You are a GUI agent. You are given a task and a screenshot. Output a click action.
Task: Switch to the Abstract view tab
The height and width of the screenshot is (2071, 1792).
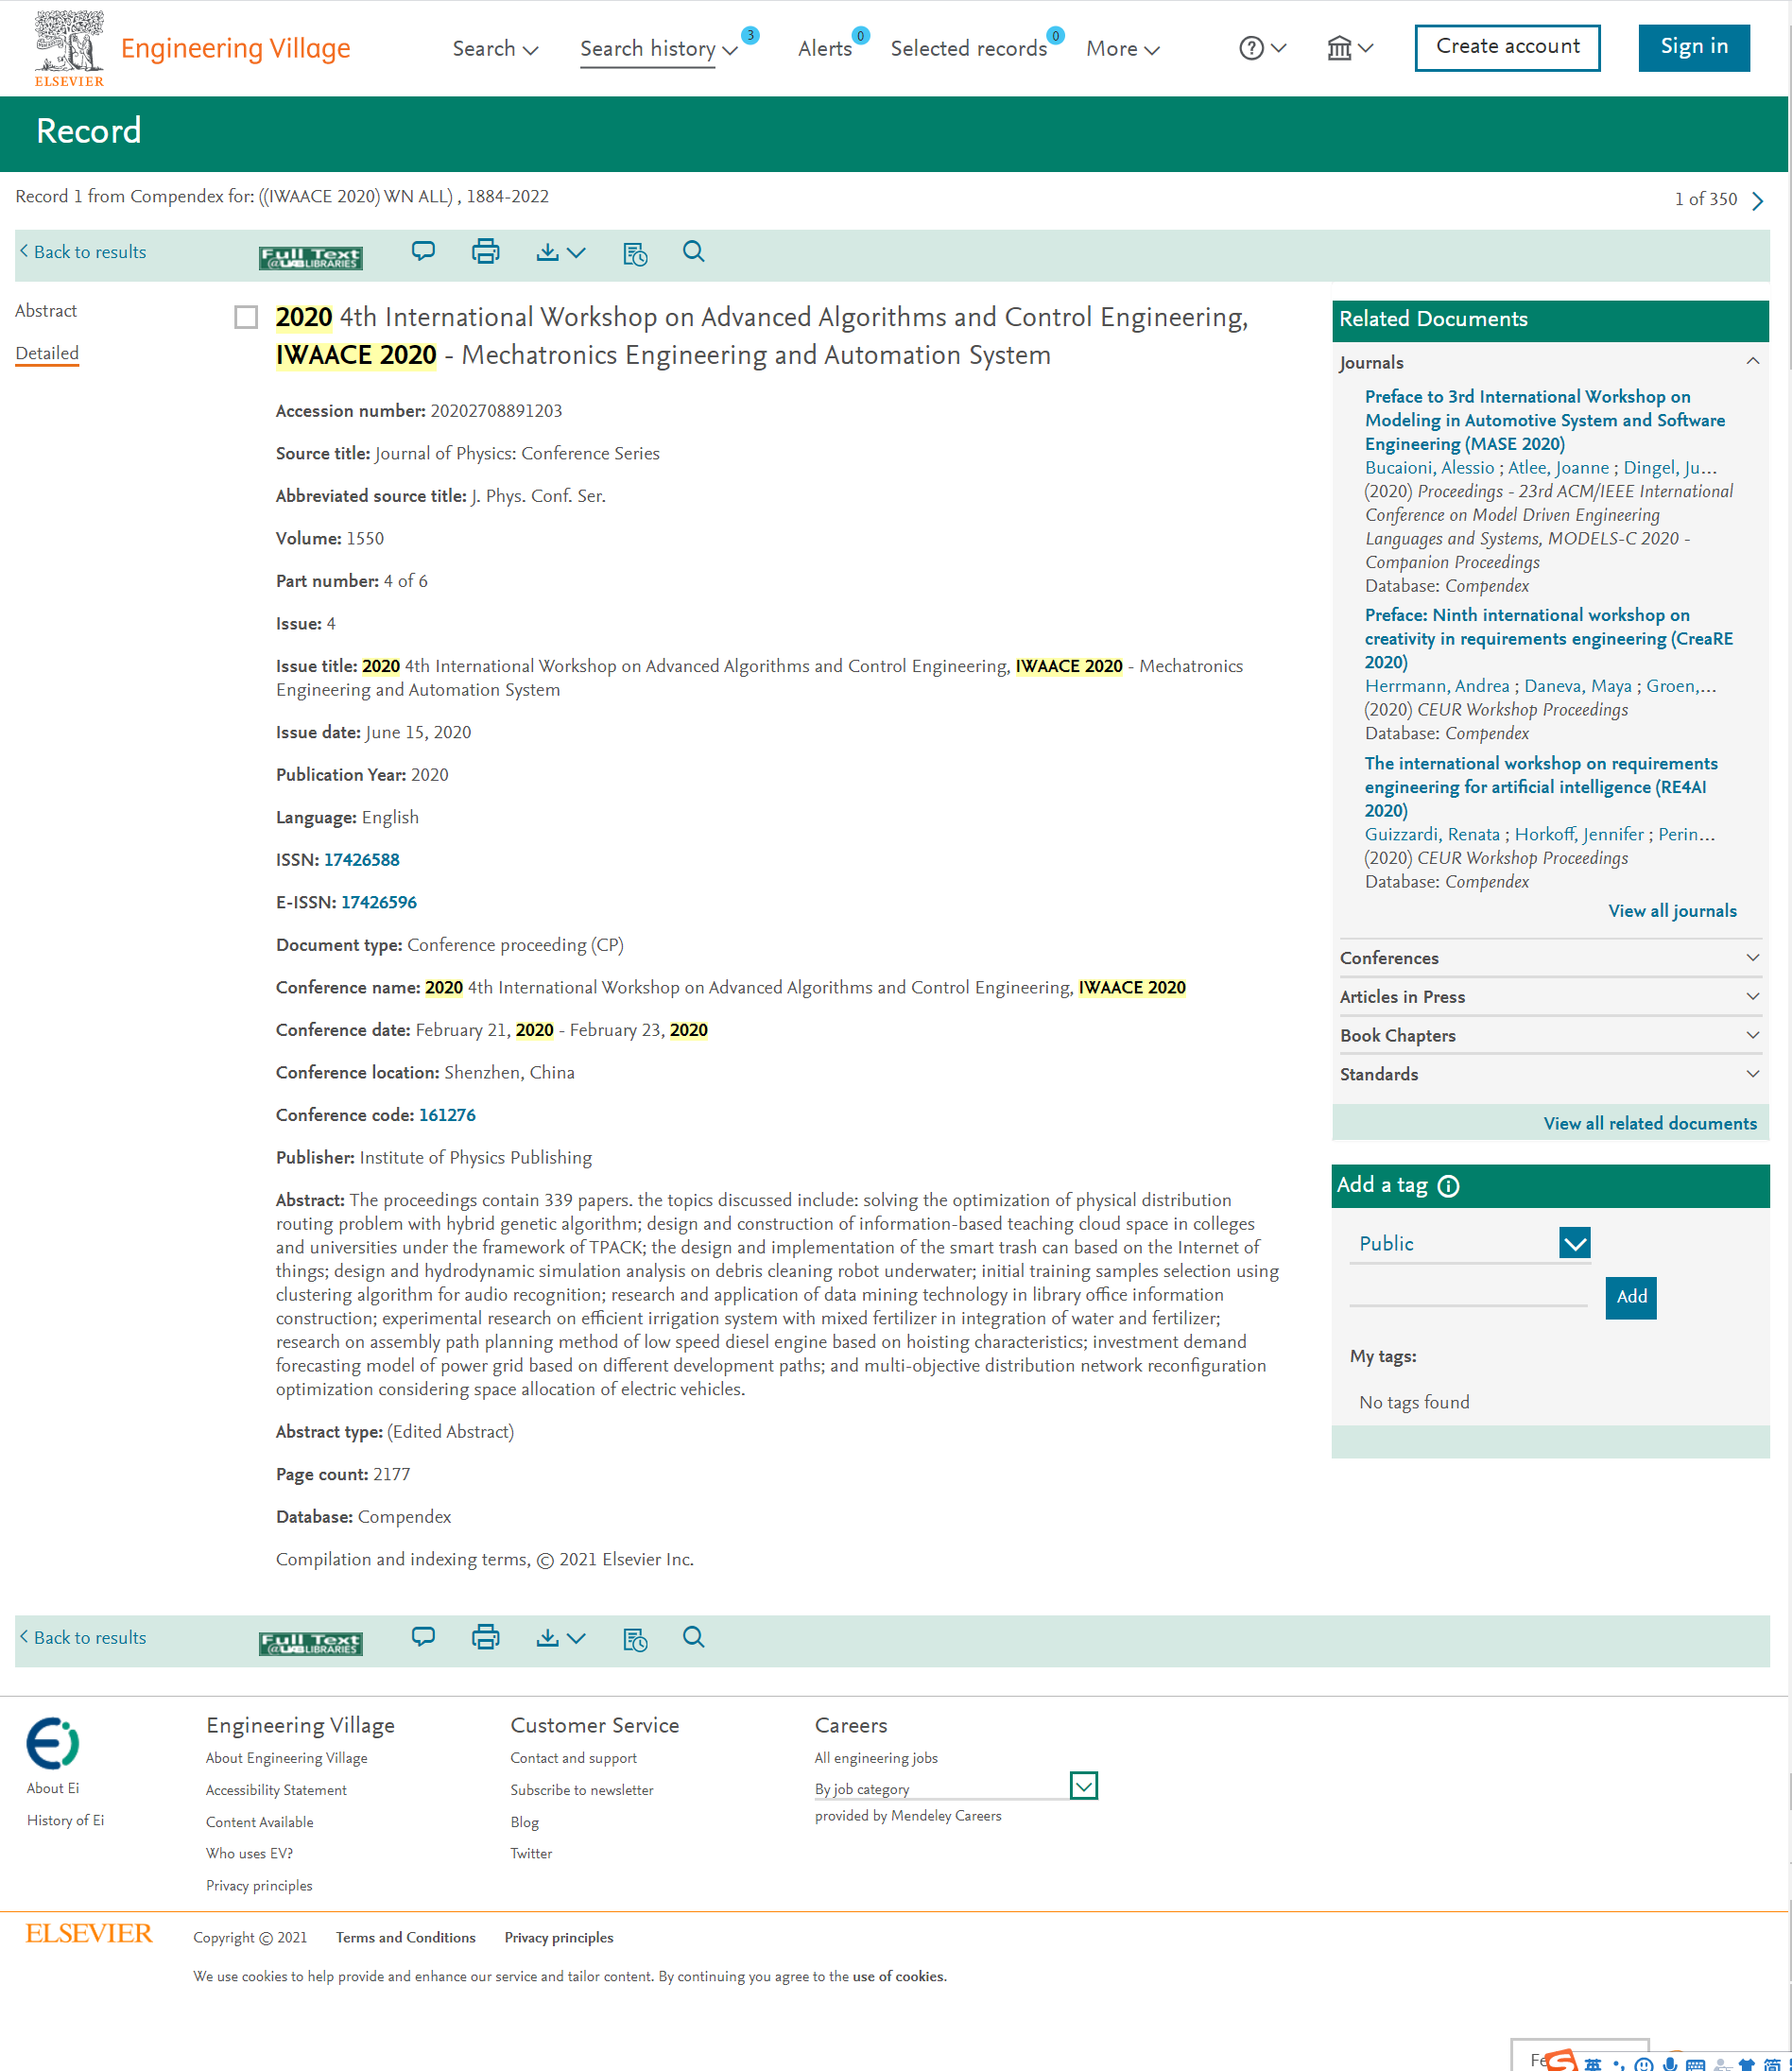coord(46,311)
